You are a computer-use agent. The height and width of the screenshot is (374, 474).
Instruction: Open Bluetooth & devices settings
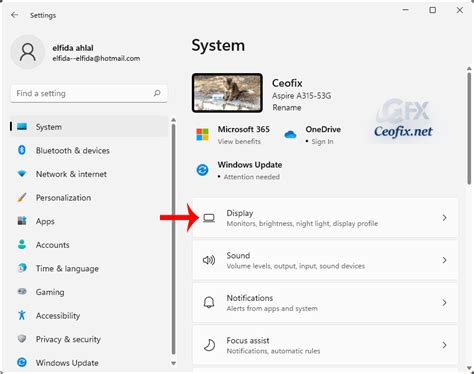[x=89, y=150]
